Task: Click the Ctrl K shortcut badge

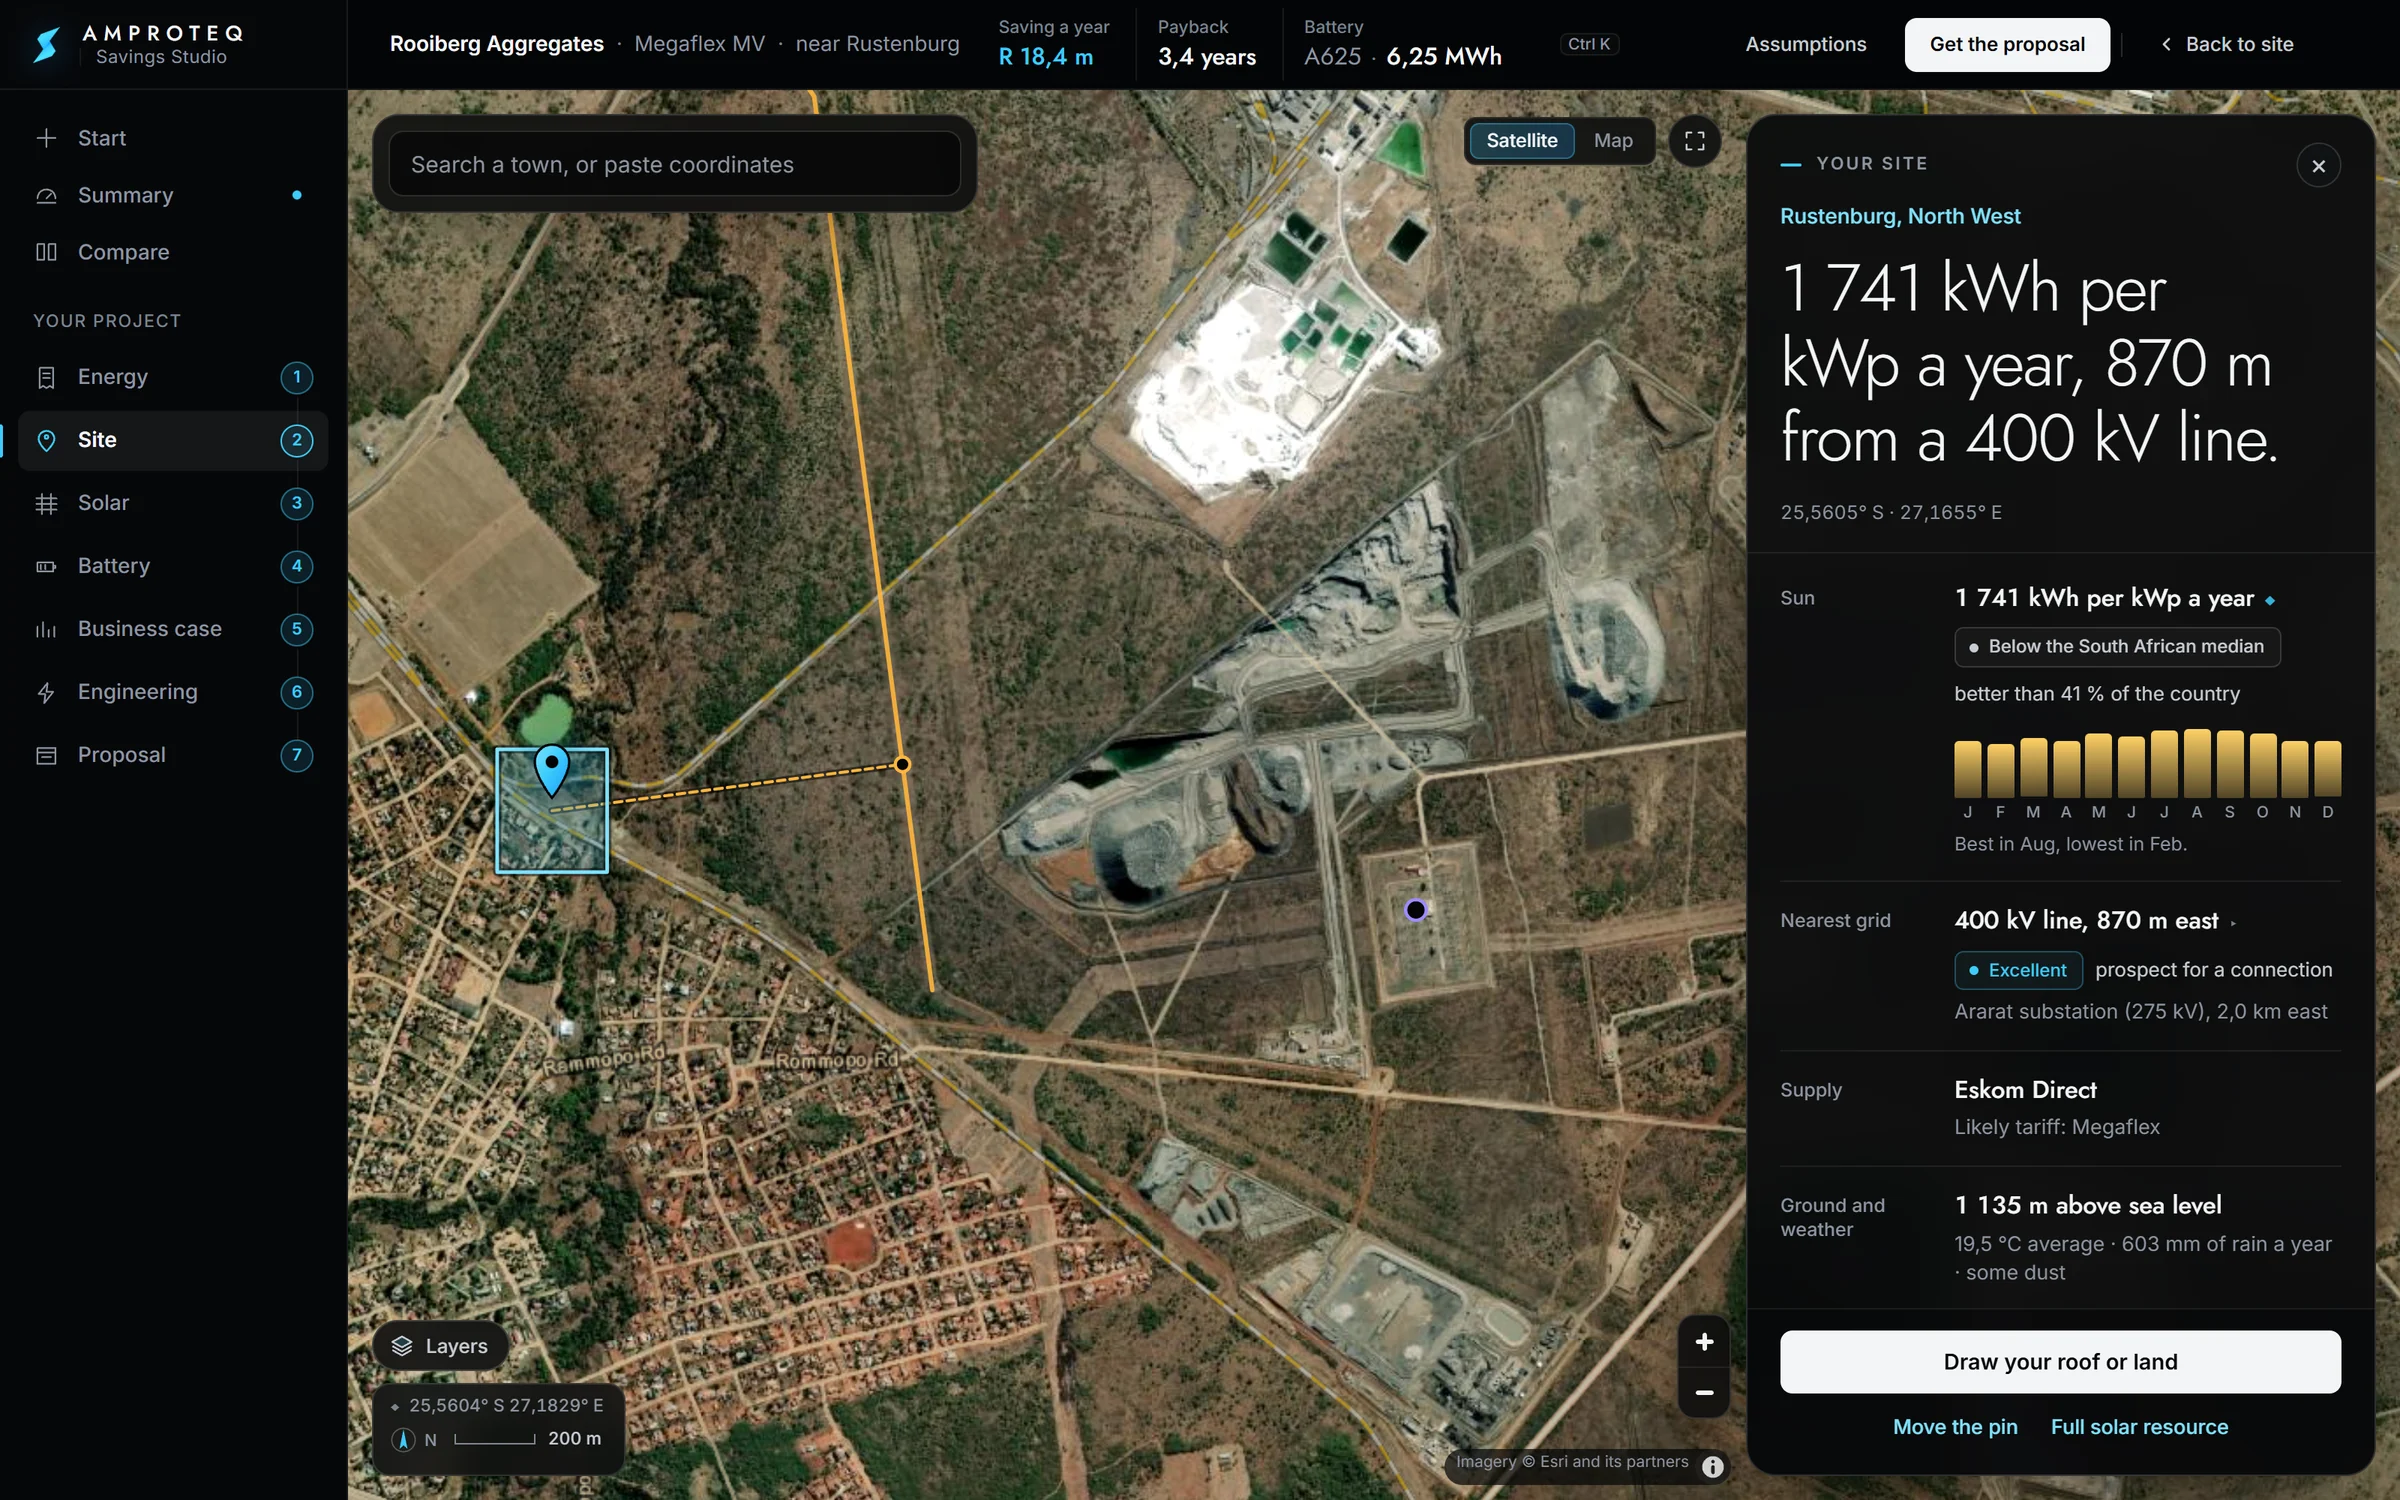Action: [1589, 44]
